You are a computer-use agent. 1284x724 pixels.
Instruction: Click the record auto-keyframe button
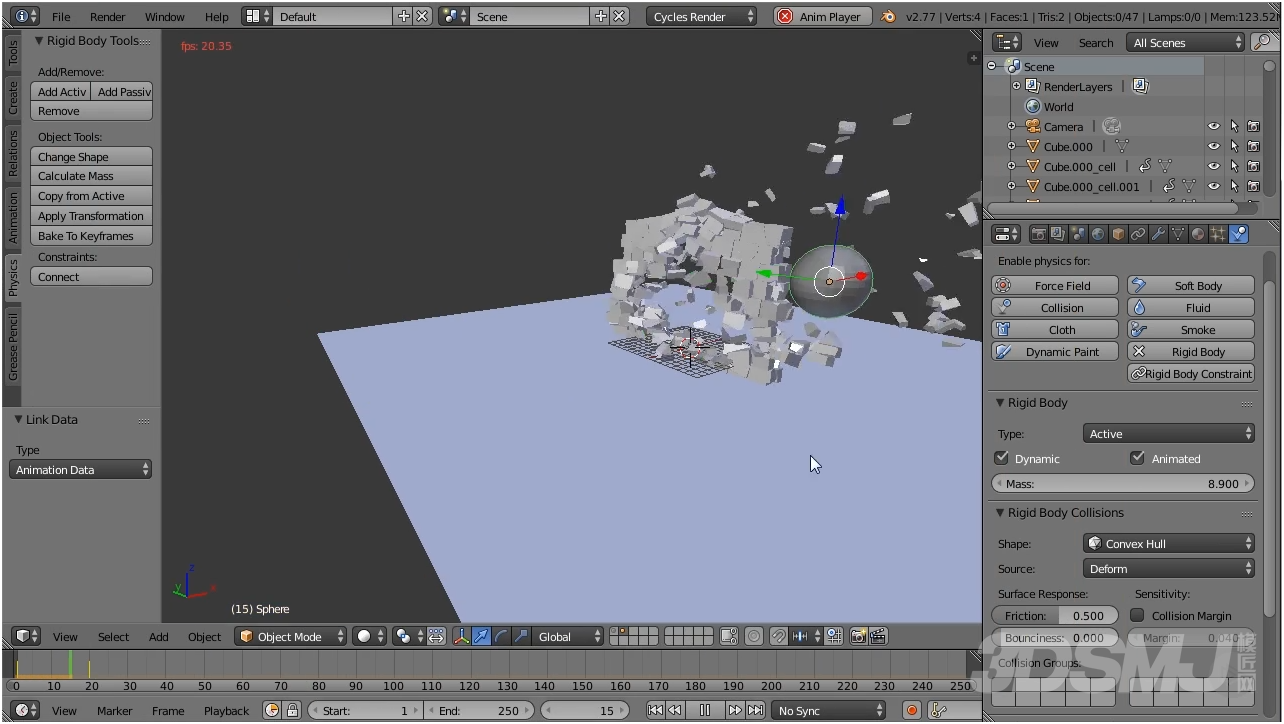(x=912, y=710)
